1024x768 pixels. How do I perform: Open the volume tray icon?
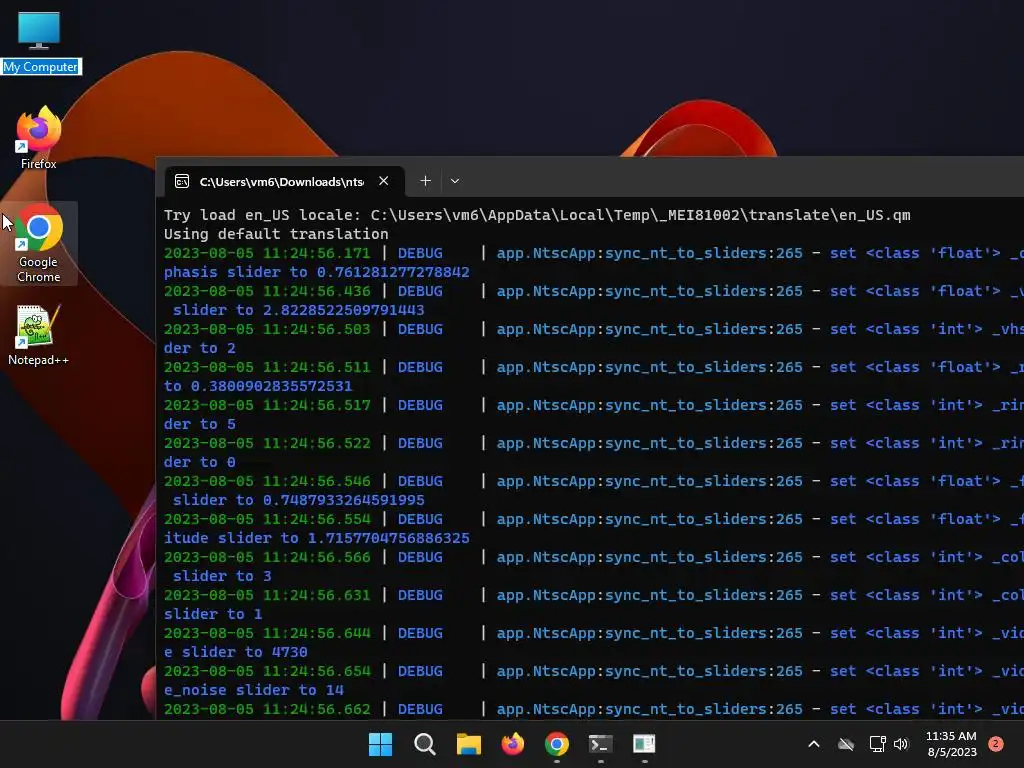[x=901, y=744]
